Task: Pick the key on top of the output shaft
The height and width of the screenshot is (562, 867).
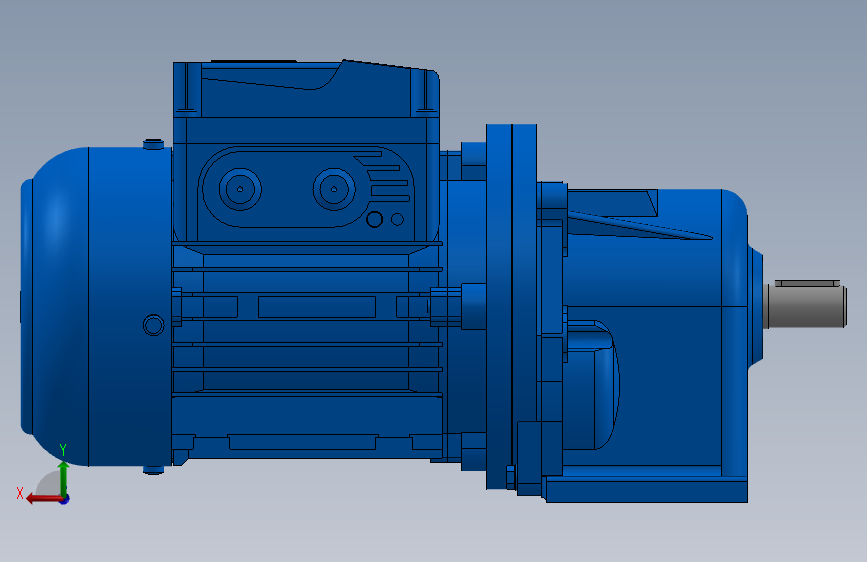Action: (807, 283)
